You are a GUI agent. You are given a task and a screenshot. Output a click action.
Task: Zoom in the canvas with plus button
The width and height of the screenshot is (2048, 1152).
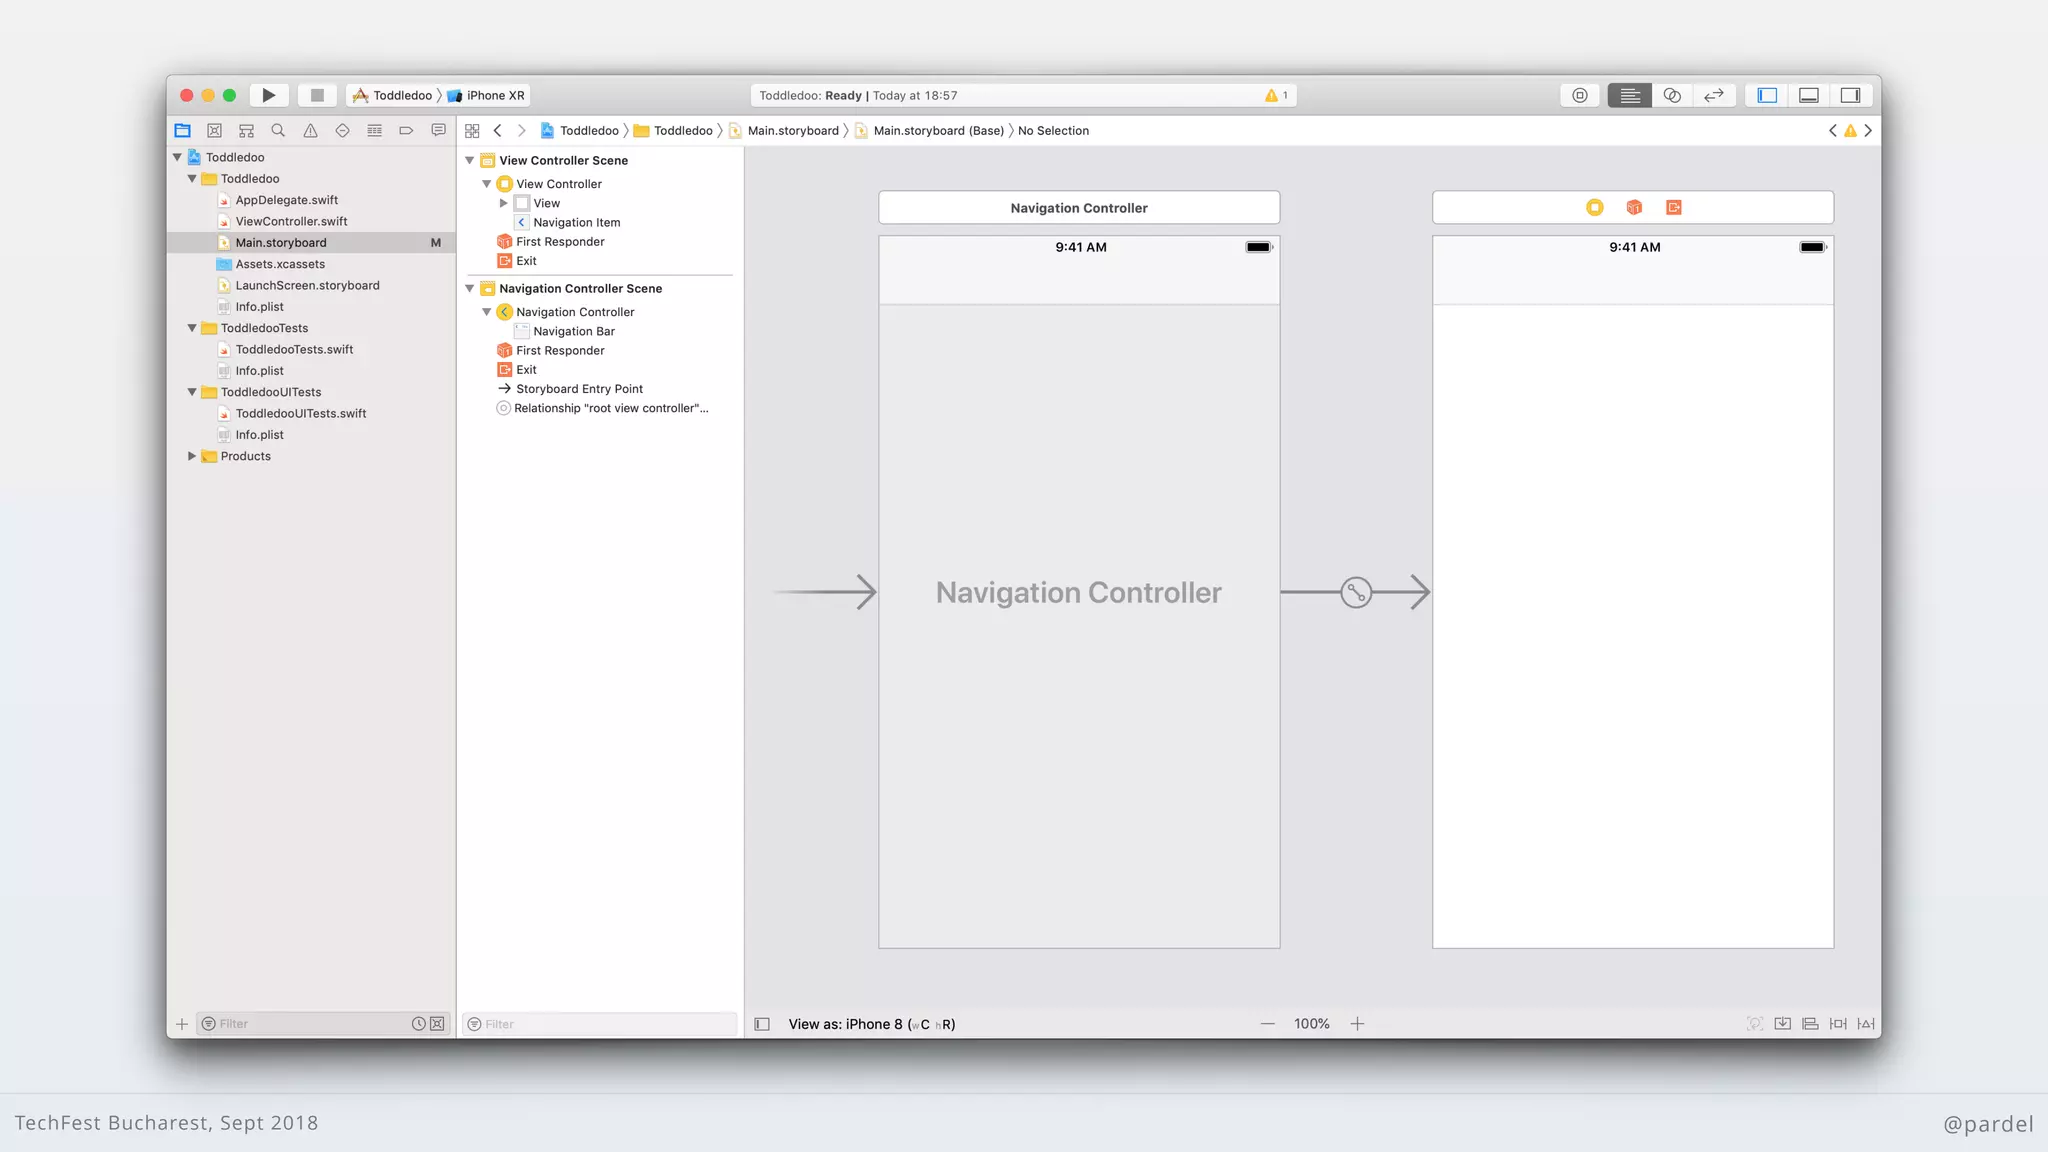click(1357, 1024)
